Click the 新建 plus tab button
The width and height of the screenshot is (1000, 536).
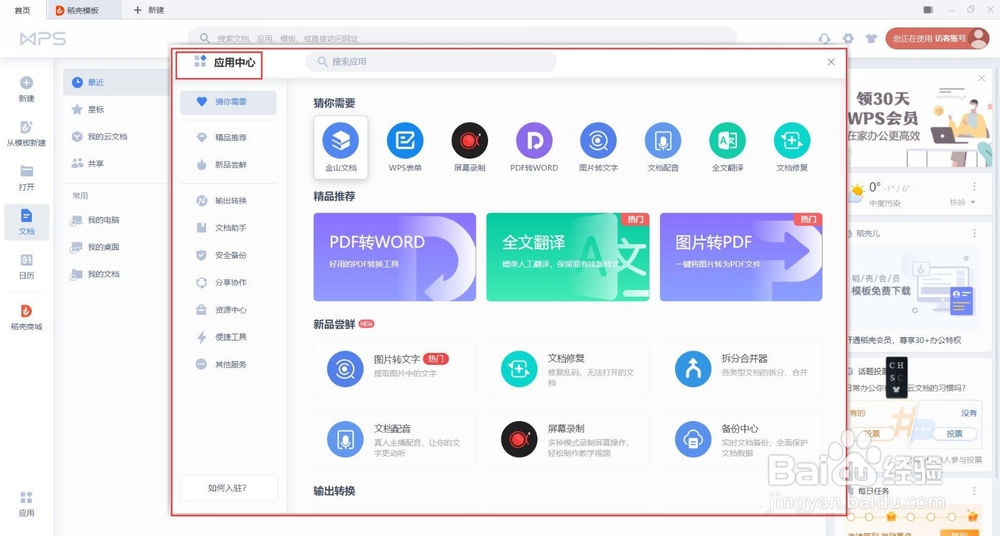149,10
